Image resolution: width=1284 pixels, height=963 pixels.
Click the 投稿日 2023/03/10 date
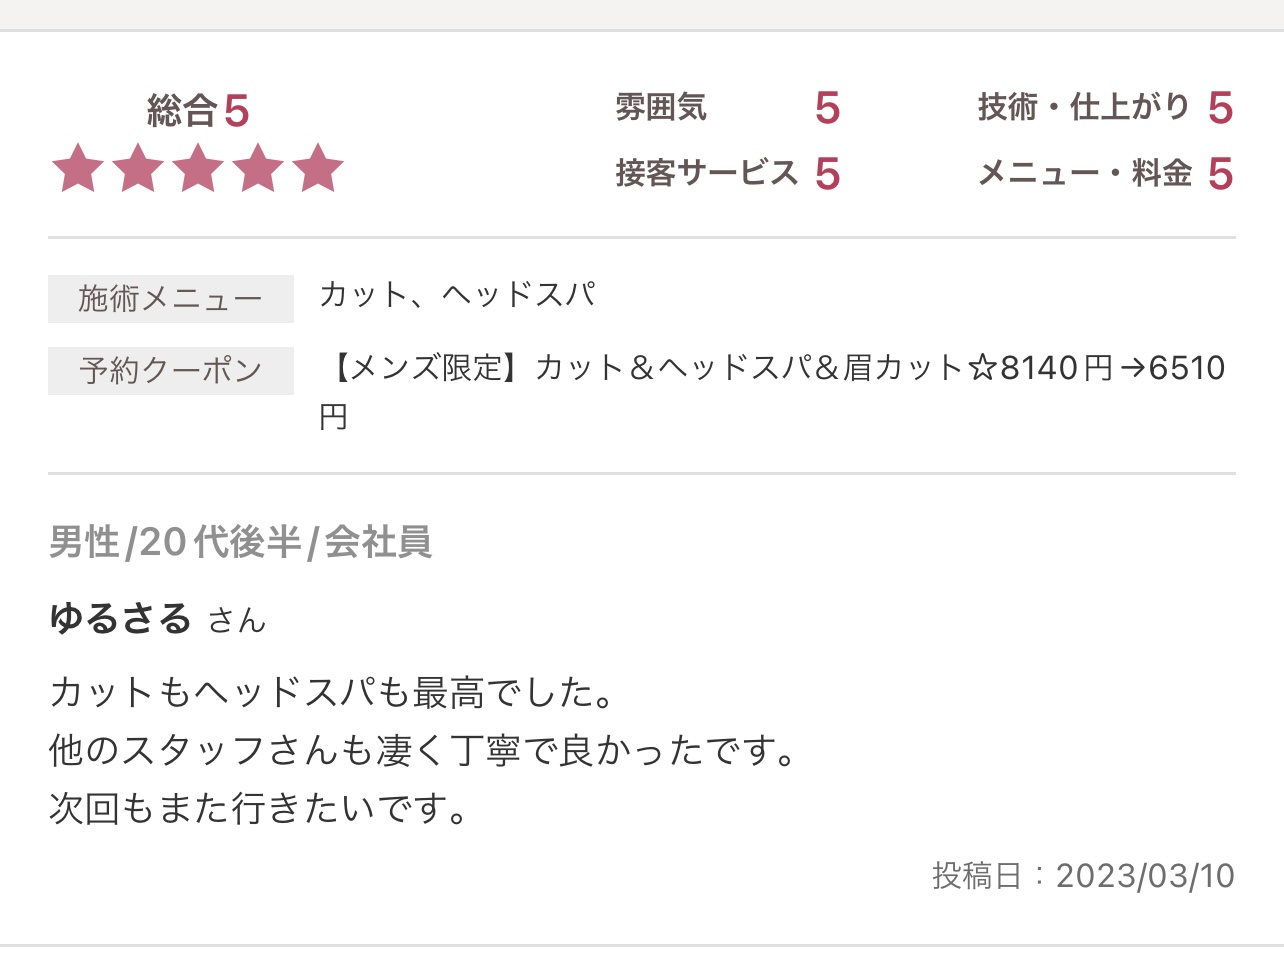1083,876
